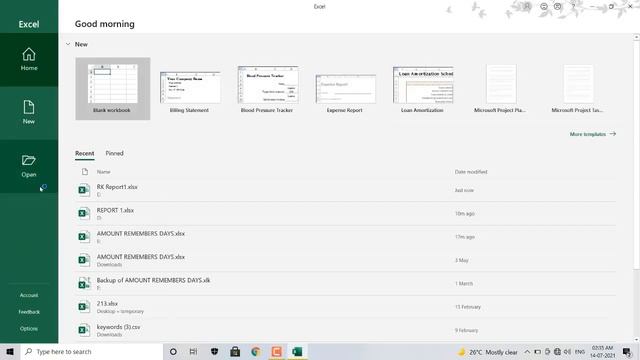The image size is (640, 360).
Task: Open keywords (3).csv file
Action: click(x=345, y=330)
